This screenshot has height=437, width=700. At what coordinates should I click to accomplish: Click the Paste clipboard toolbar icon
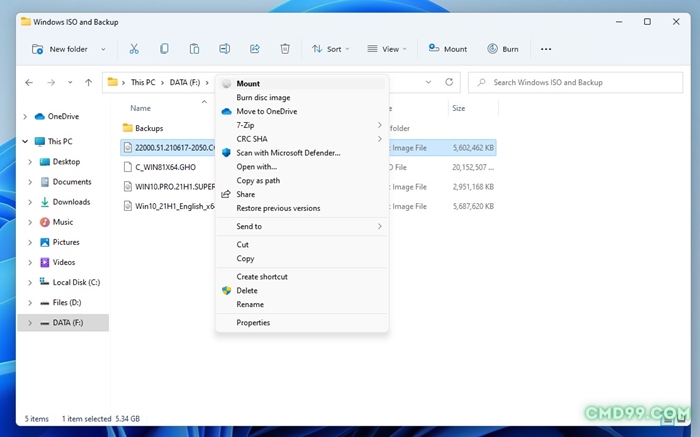coord(194,49)
